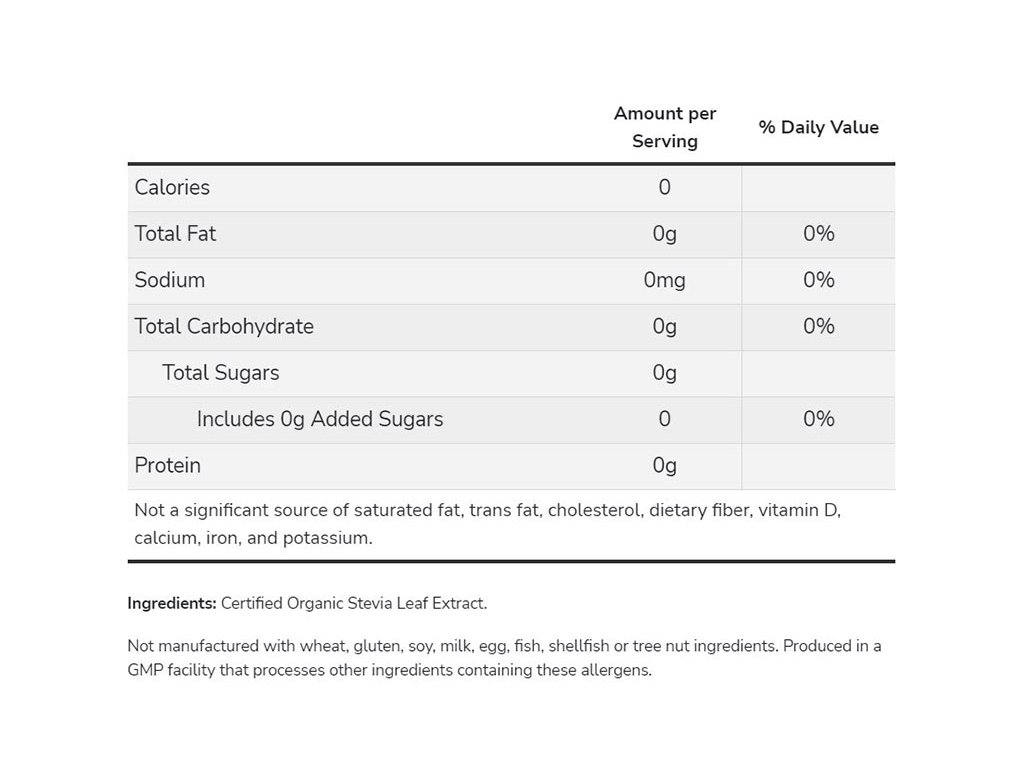Viewport: 1024px width, 768px height.
Task: Click the "Amount per Serving" column header
Action: tap(665, 128)
